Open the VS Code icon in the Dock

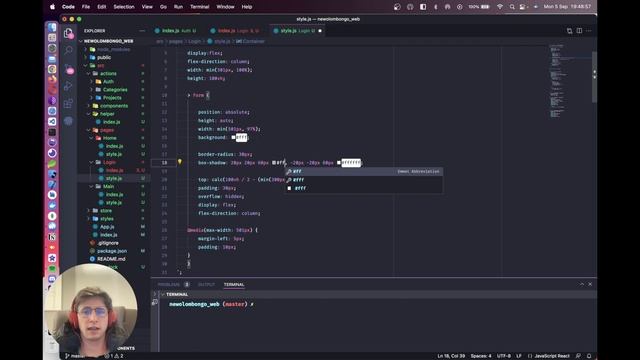(x=52, y=122)
